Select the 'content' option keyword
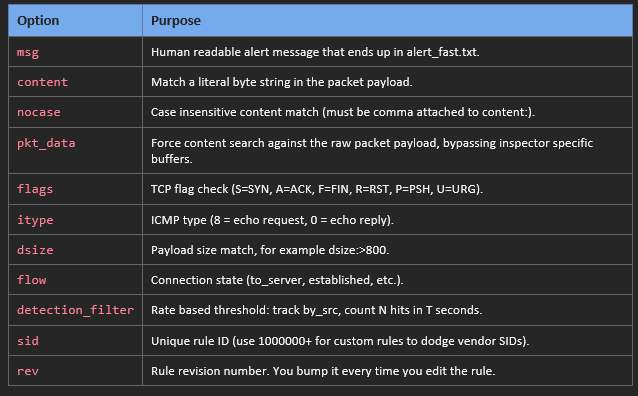This screenshot has width=638, height=396. pyautogui.click(x=42, y=82)
